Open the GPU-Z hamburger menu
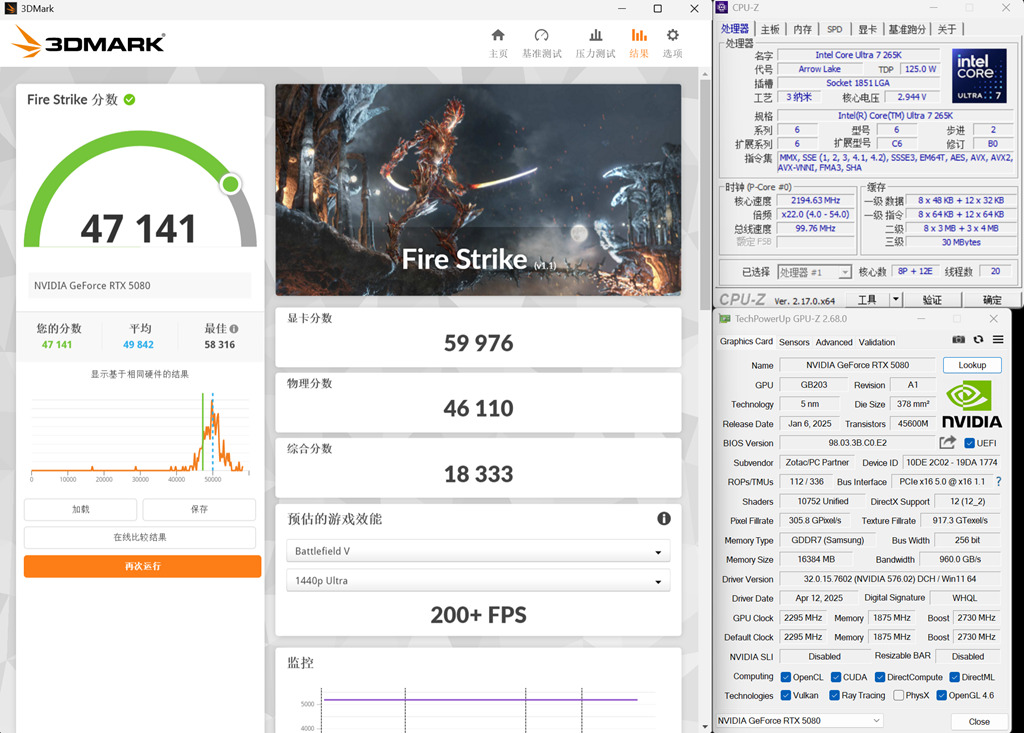The image size is (1024, 733). (x=998, y=341)
